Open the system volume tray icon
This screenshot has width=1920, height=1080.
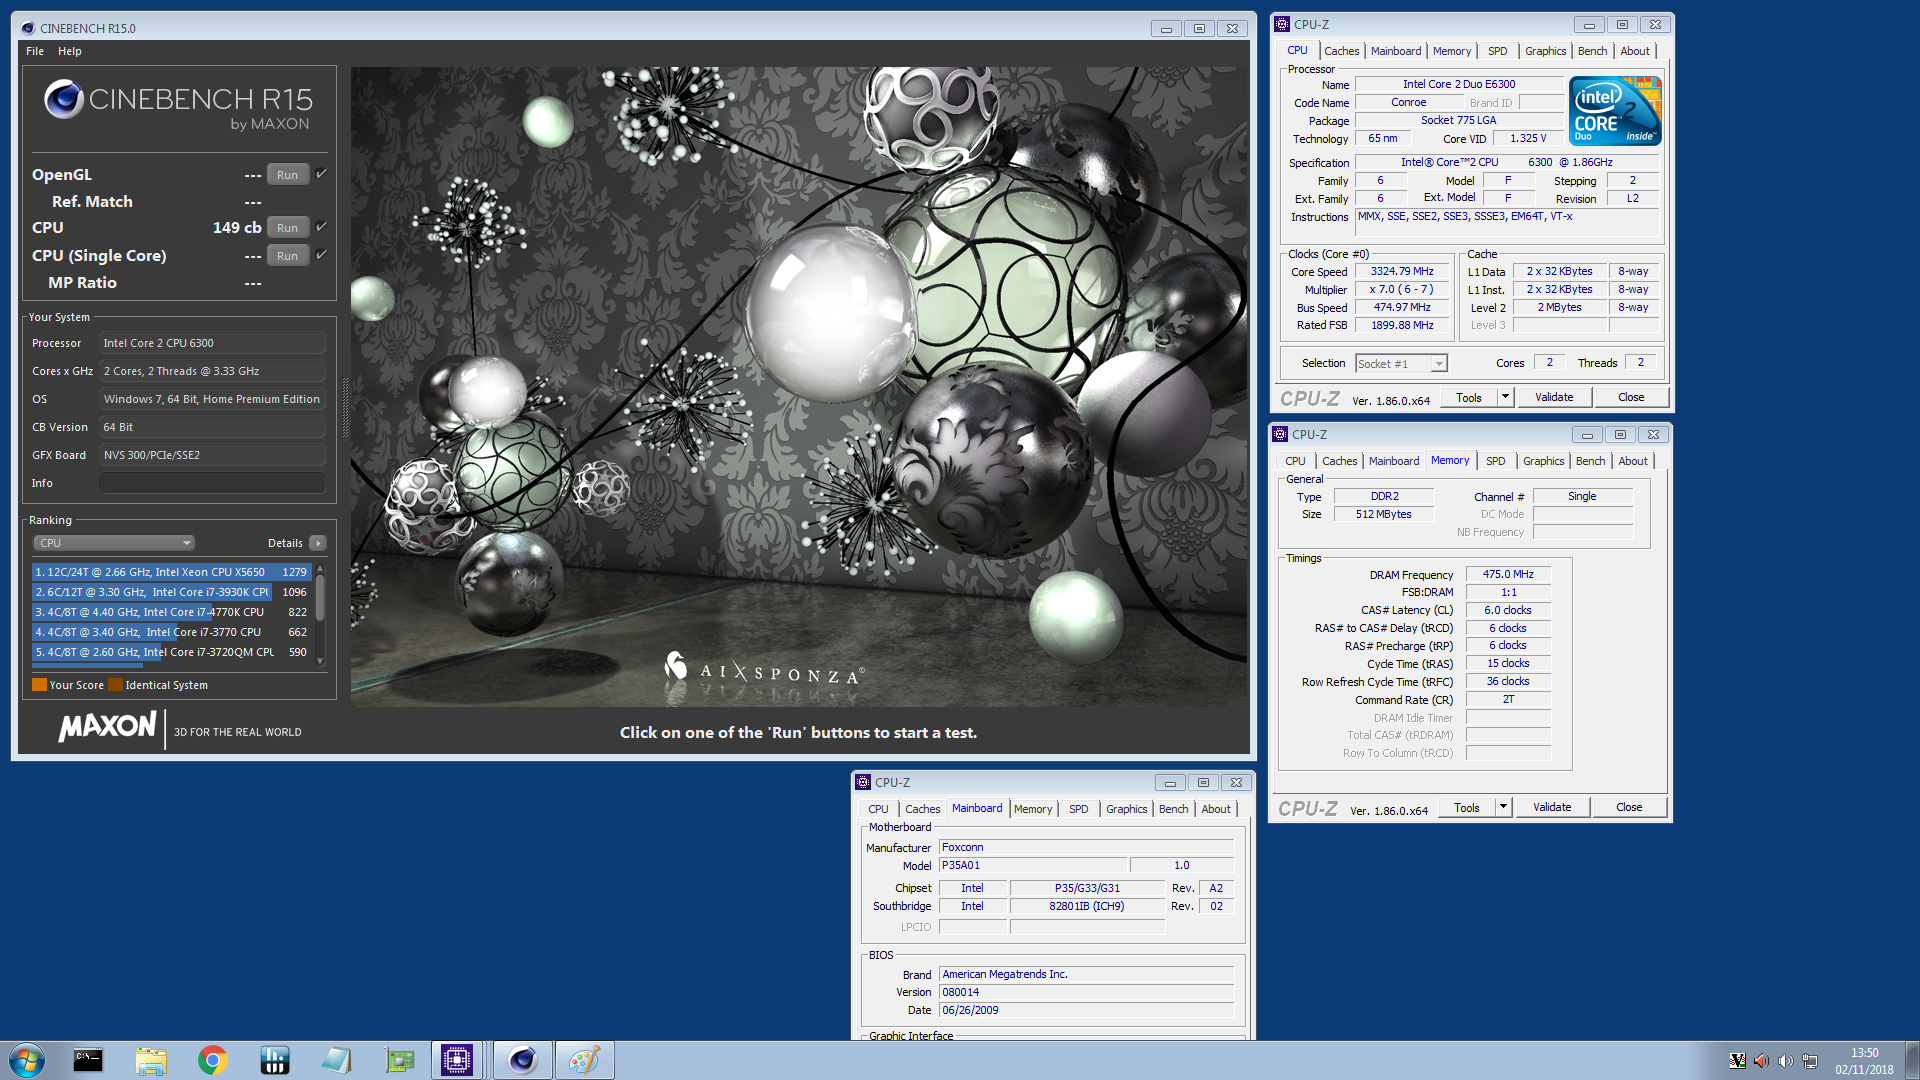[x=1785, y=1061]
